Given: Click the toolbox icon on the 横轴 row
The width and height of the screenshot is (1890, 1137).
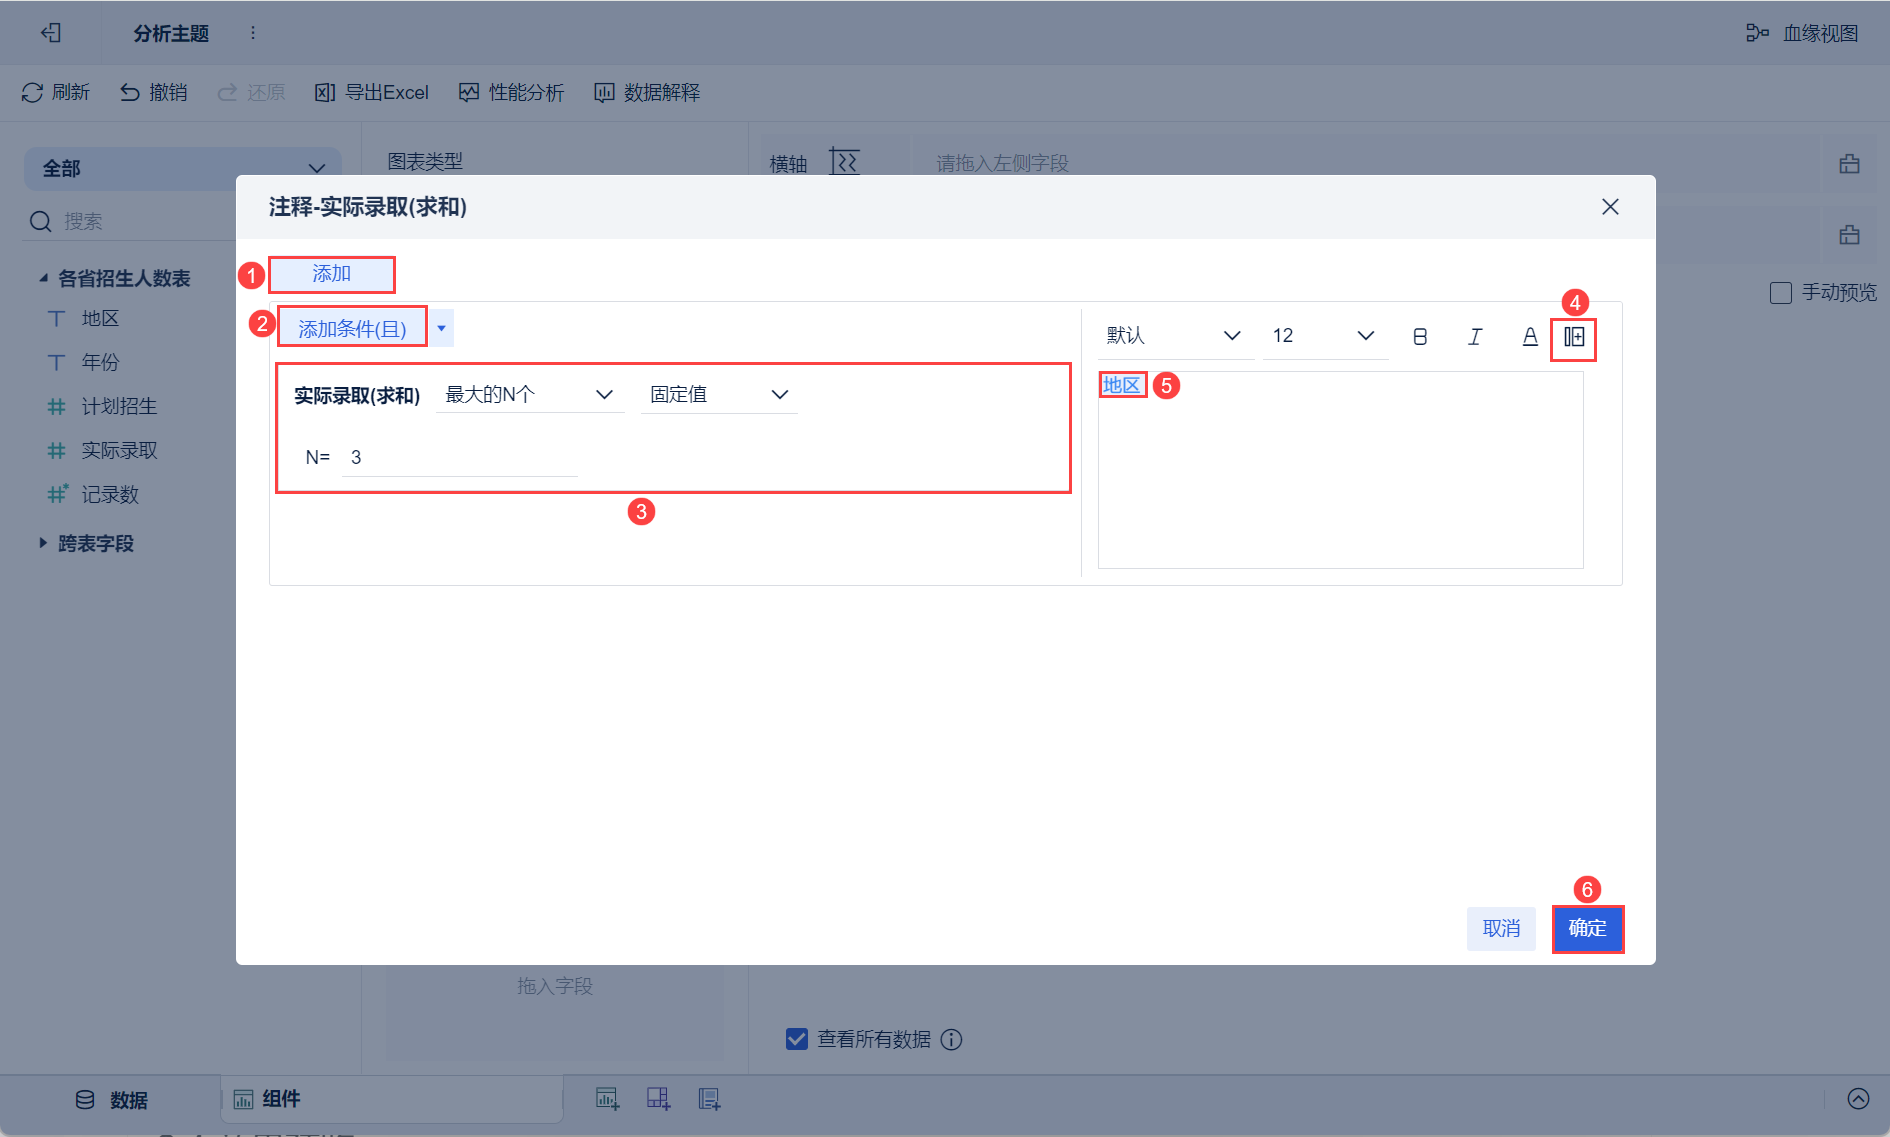Looking at the screenshot, I should tap(1849, 163).
